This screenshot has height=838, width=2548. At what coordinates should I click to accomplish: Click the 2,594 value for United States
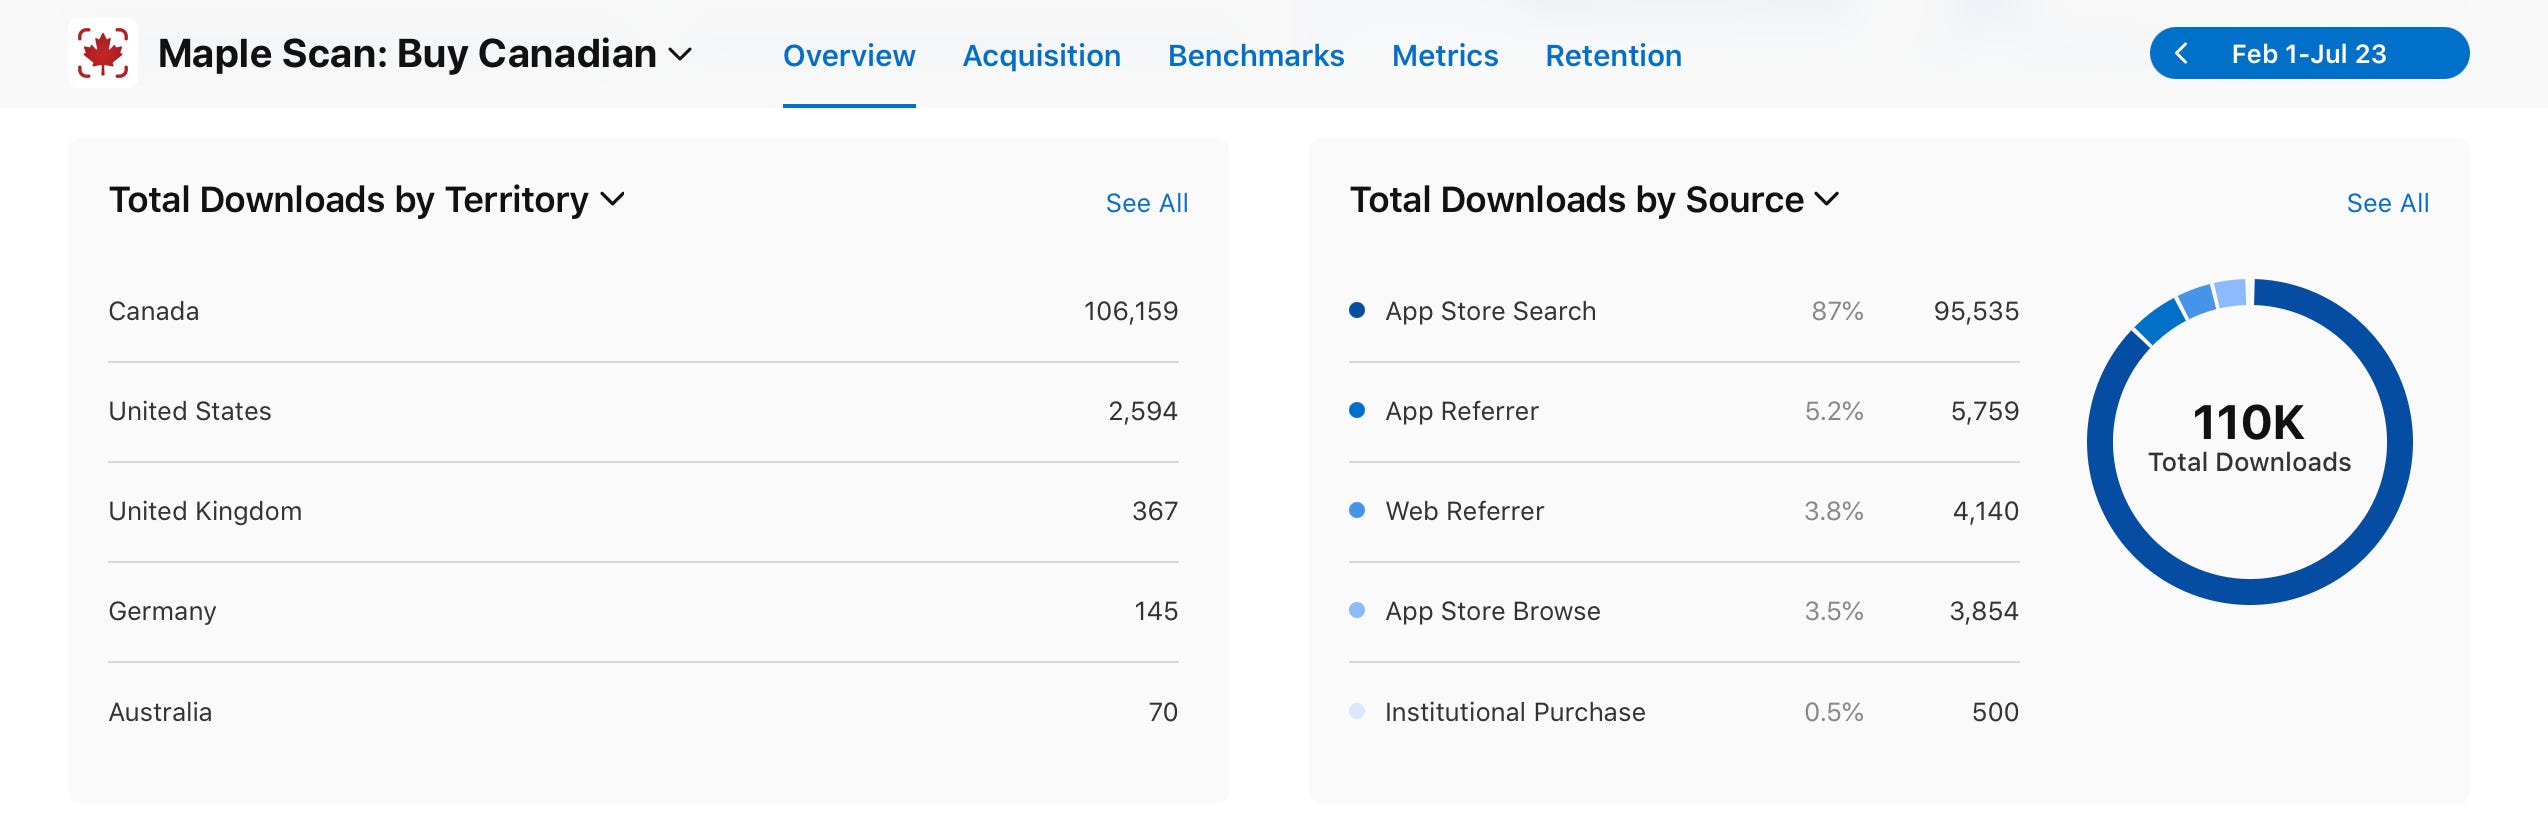(1142, 411)
